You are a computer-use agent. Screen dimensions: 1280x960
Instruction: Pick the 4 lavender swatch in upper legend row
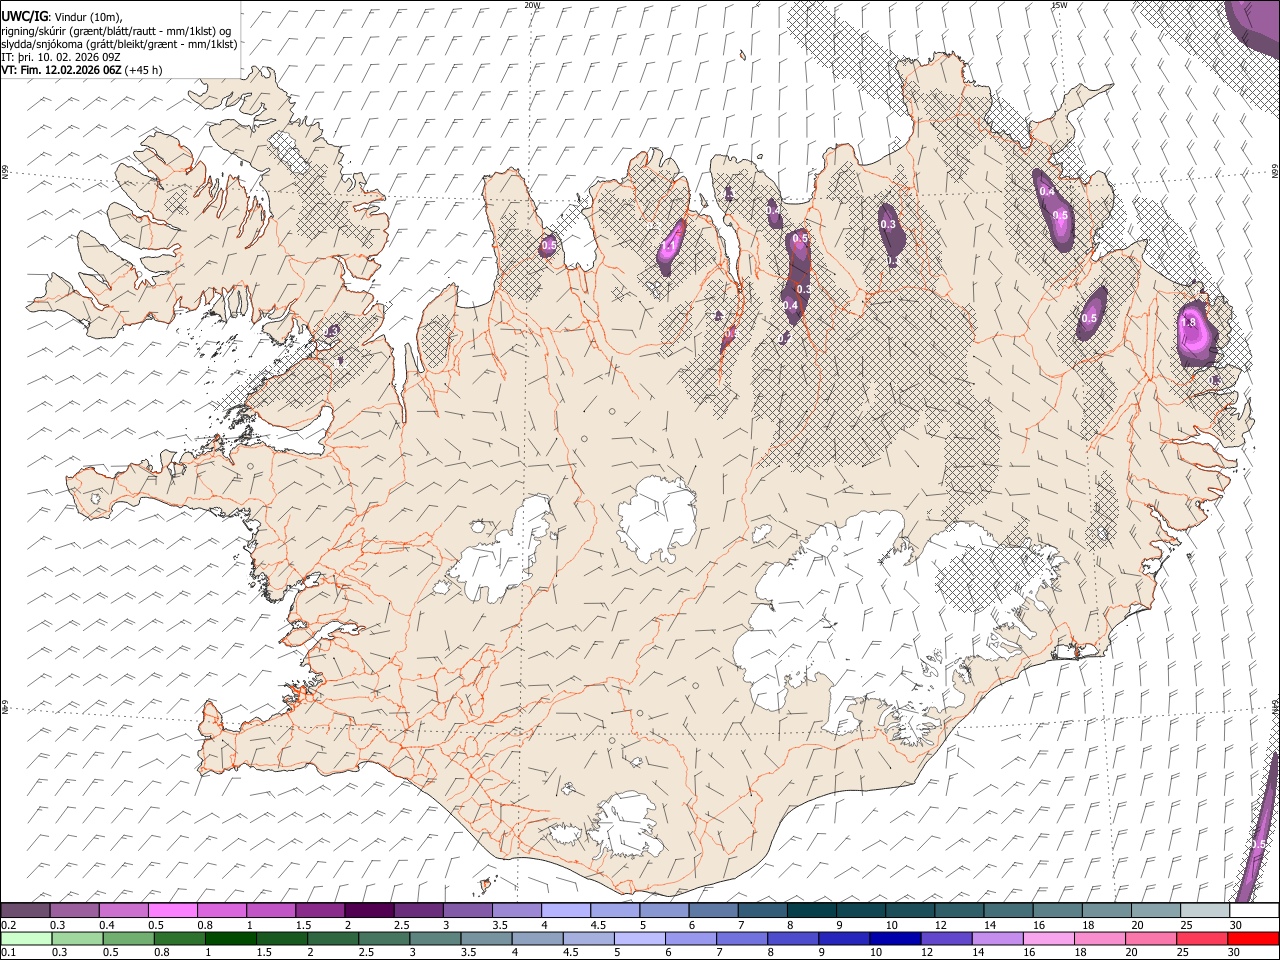point(565,911)
